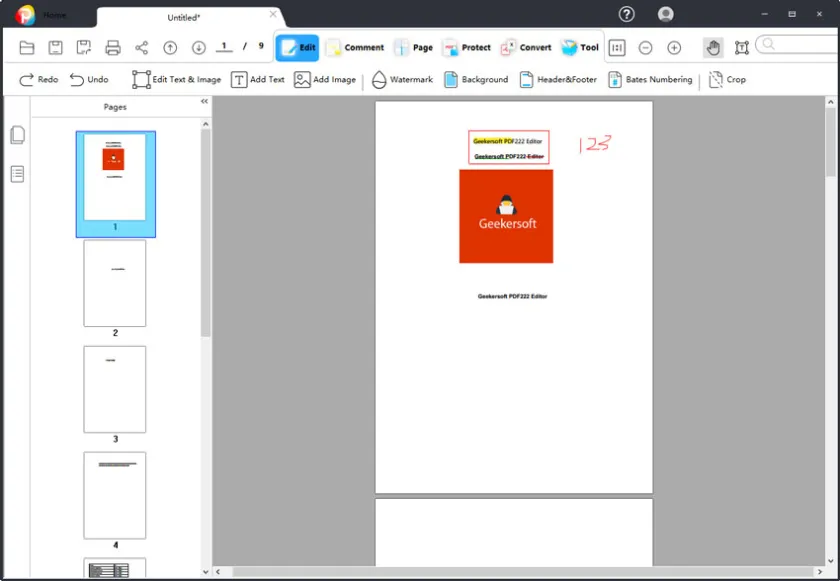This screenshot has height=581, width=840.
Task: Go to previous page with up arrow
Action: click(170, 48)
